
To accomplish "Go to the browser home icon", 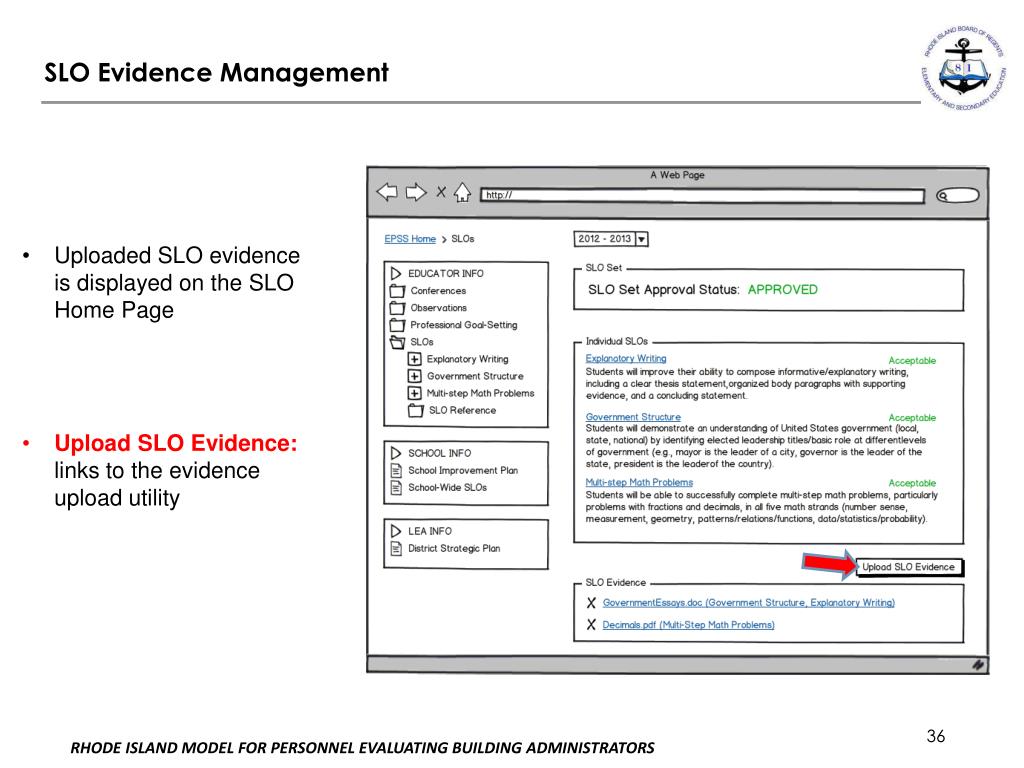I will click(462, 192).
